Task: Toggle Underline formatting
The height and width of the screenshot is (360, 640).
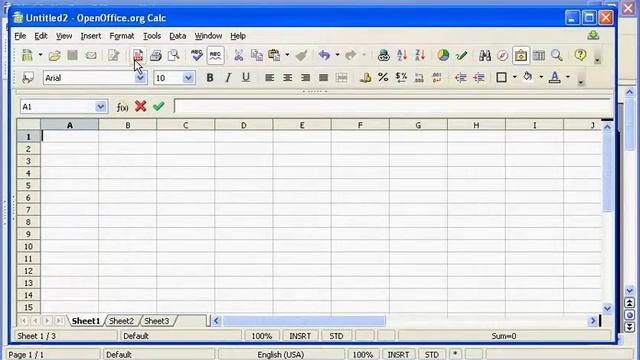Action: click(x=246, y=78)
